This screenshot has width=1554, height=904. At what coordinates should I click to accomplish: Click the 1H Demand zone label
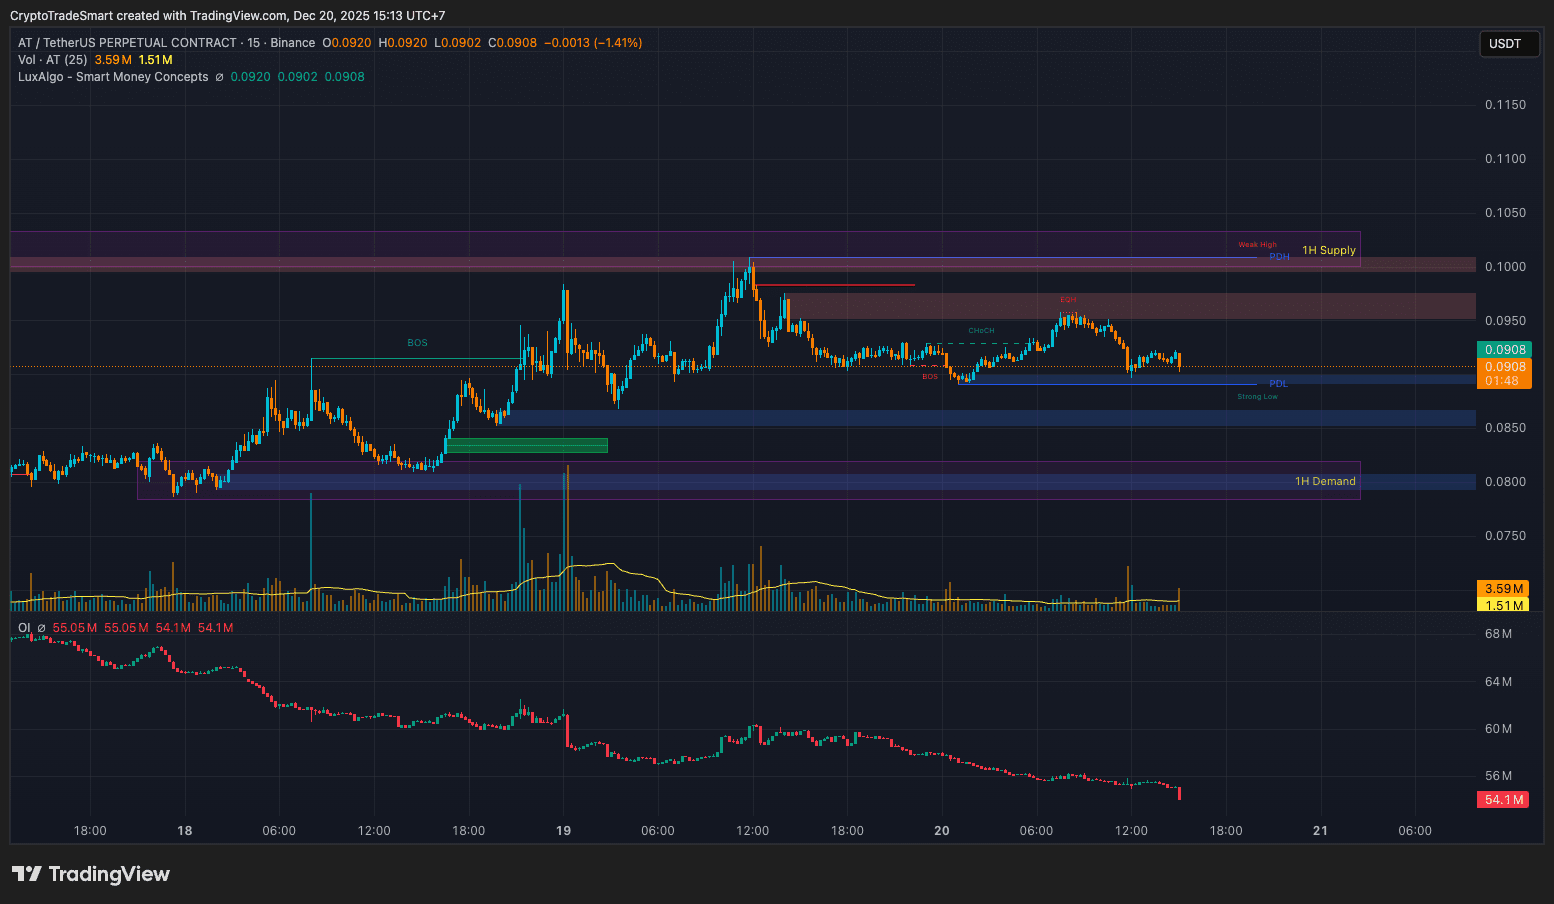coord(1325,482)
